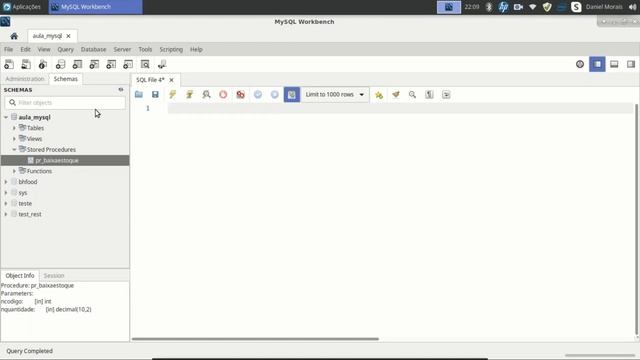
Task: Save the SQL script to file
Action: (x=155, y=94)
